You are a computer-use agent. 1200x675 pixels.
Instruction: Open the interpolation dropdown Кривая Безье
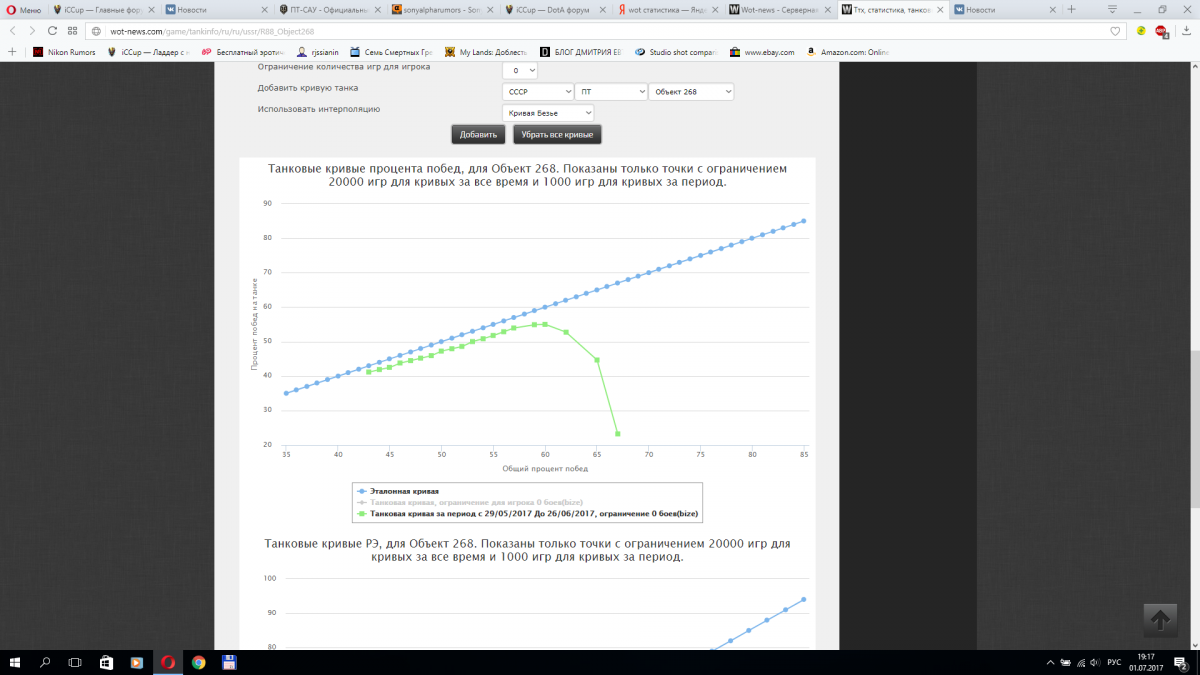pyautogui.click(x=548, y=113)
